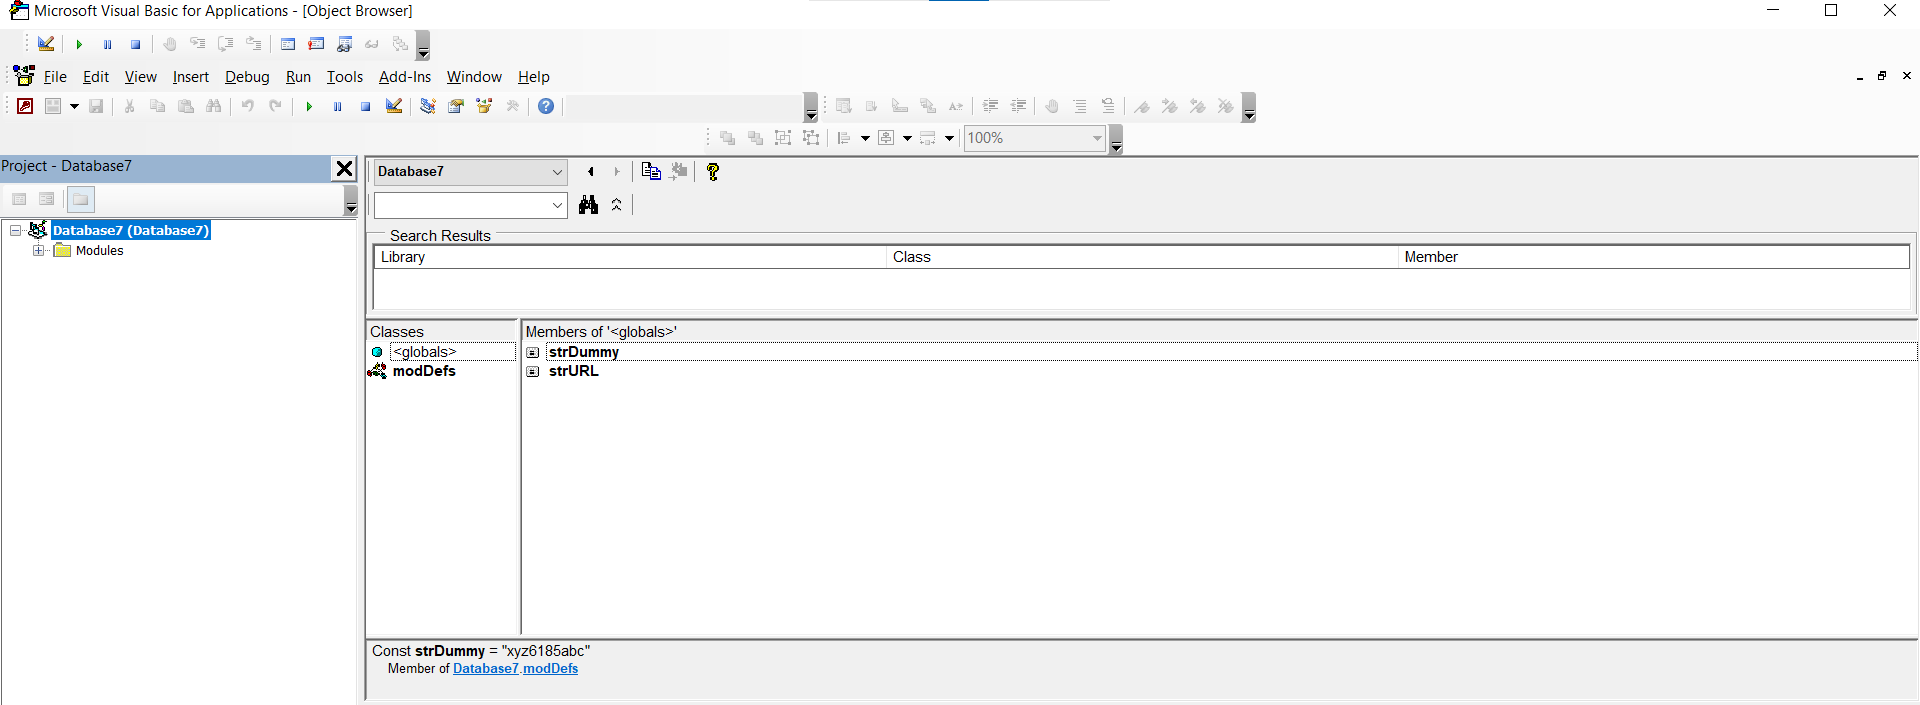Toggle Folders view in the Project Explorer

pyautogui.click(x=81, y=199)
